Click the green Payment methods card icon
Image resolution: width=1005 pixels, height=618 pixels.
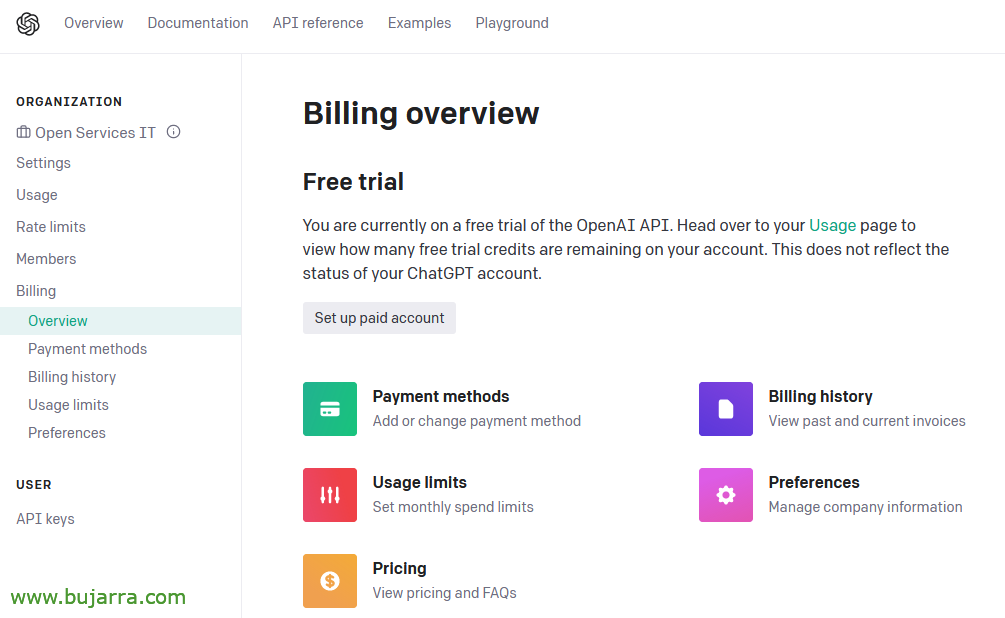coord(329,409)
